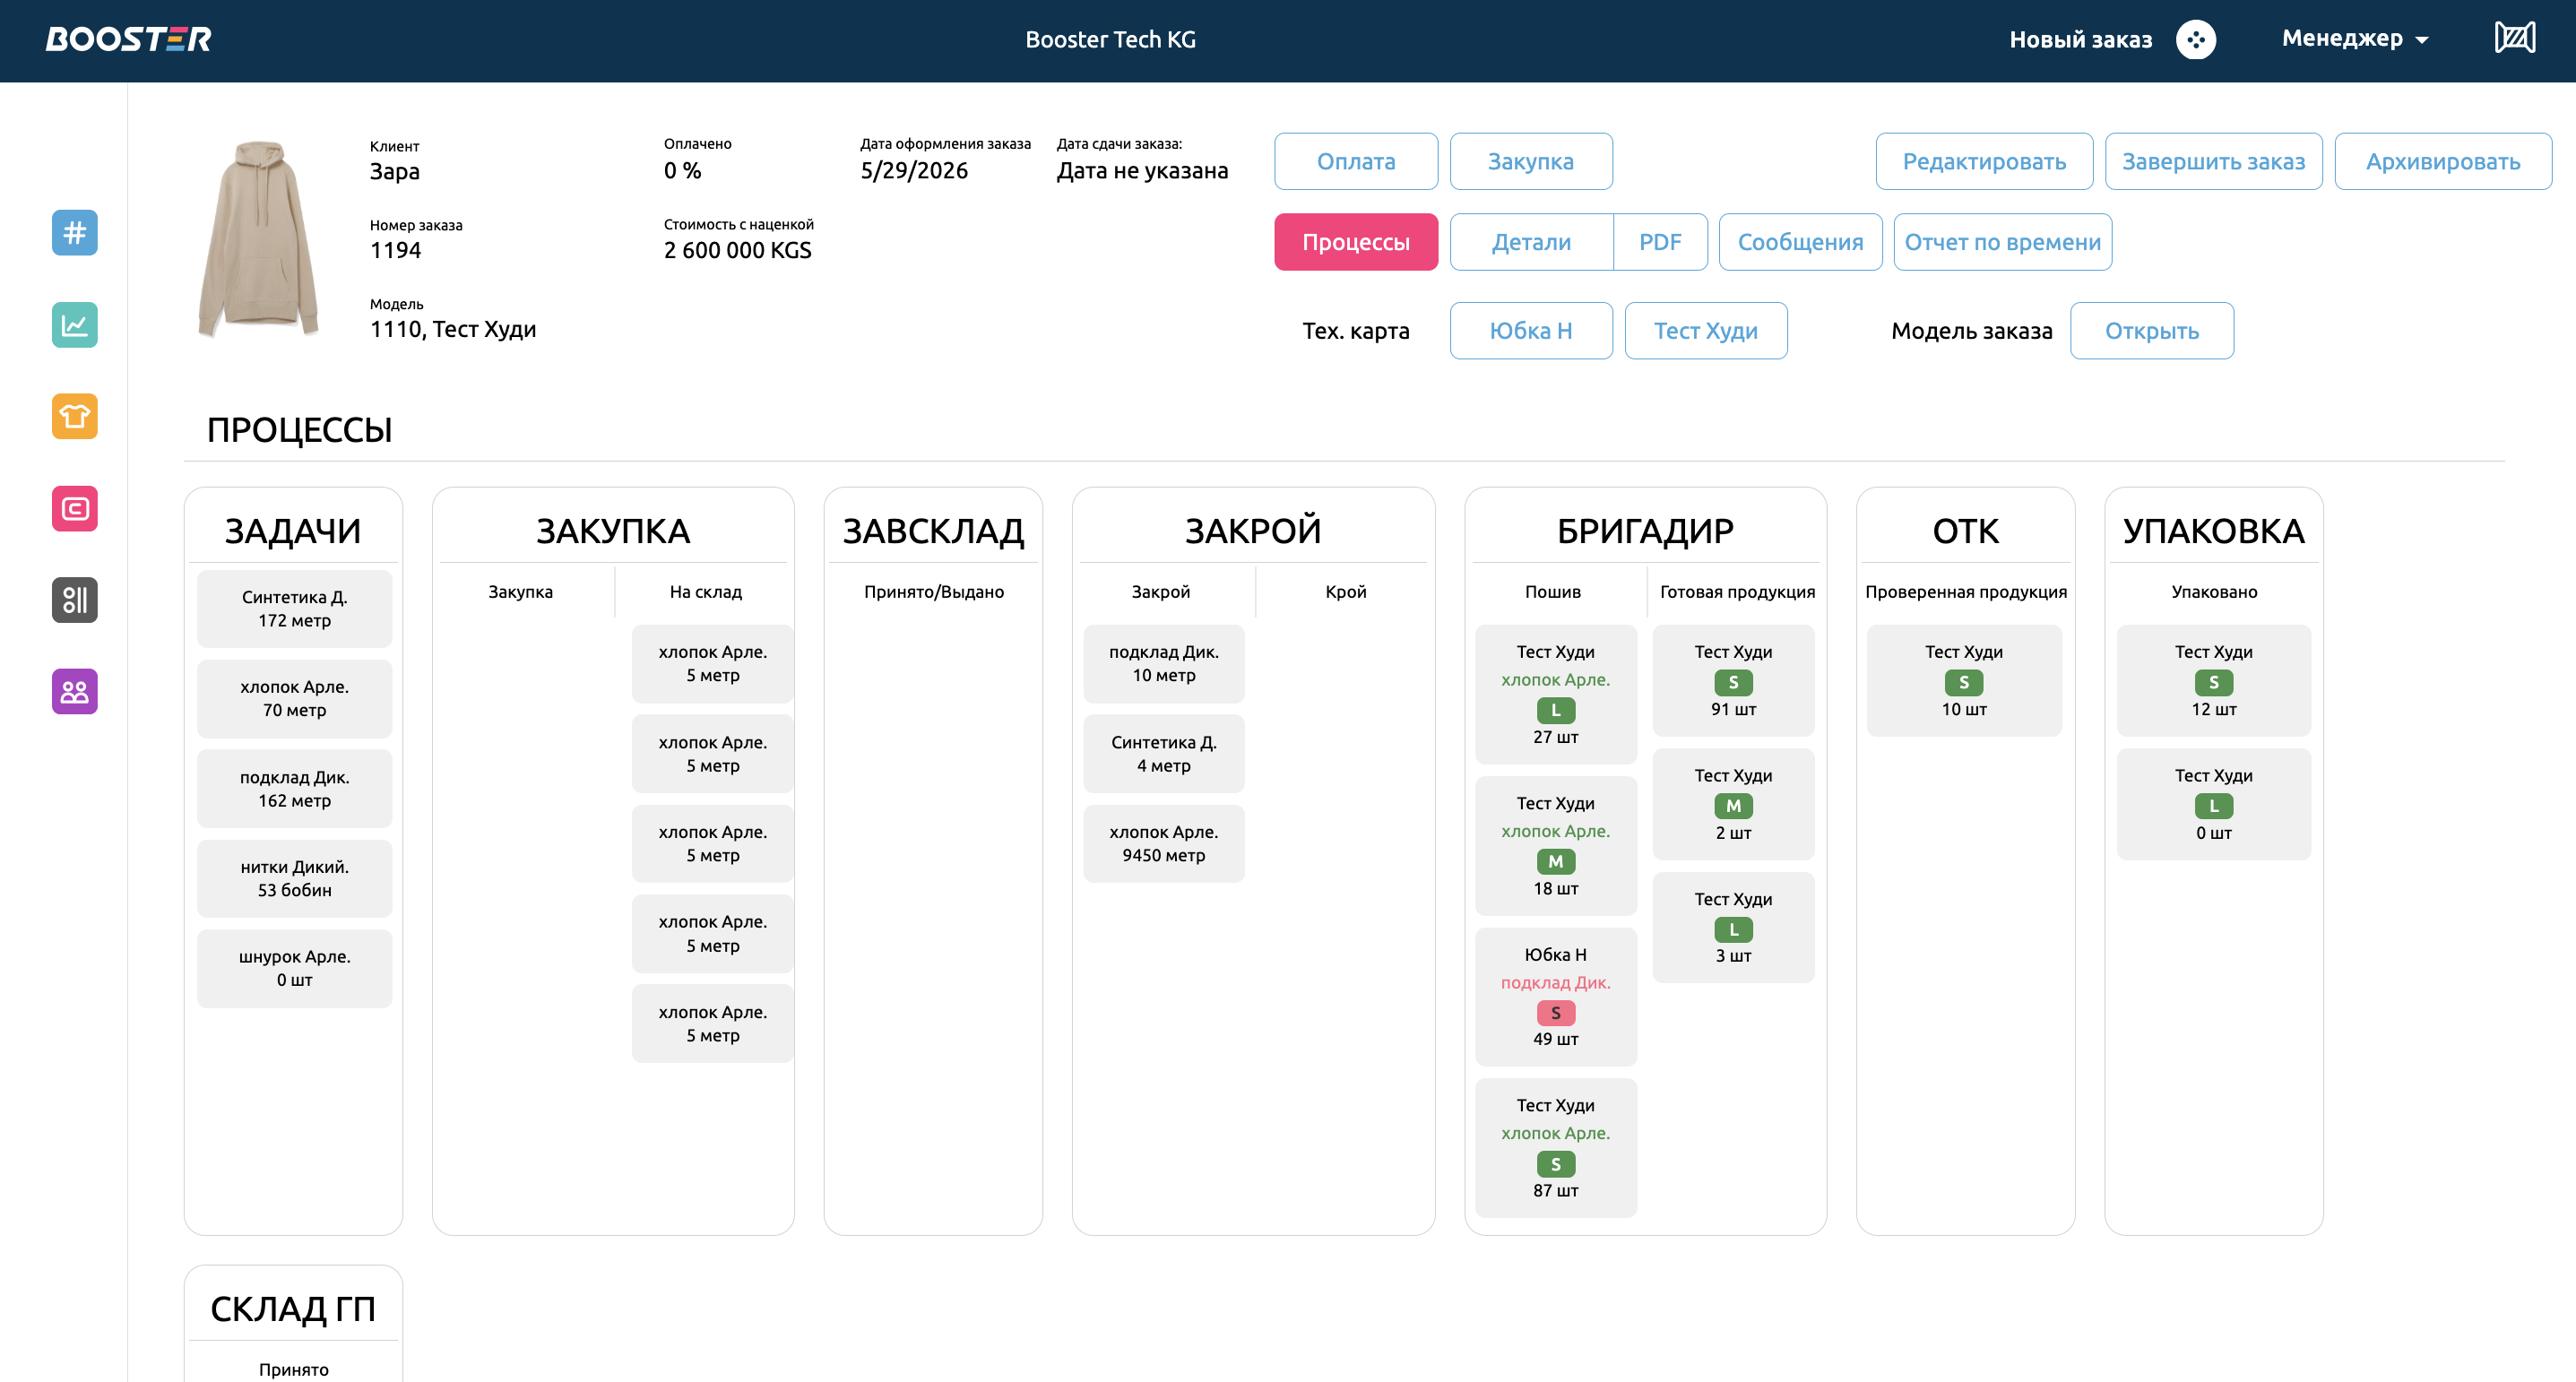Select the active Процессы tab
2576x1382 pixels.
tap(1356, 242)
